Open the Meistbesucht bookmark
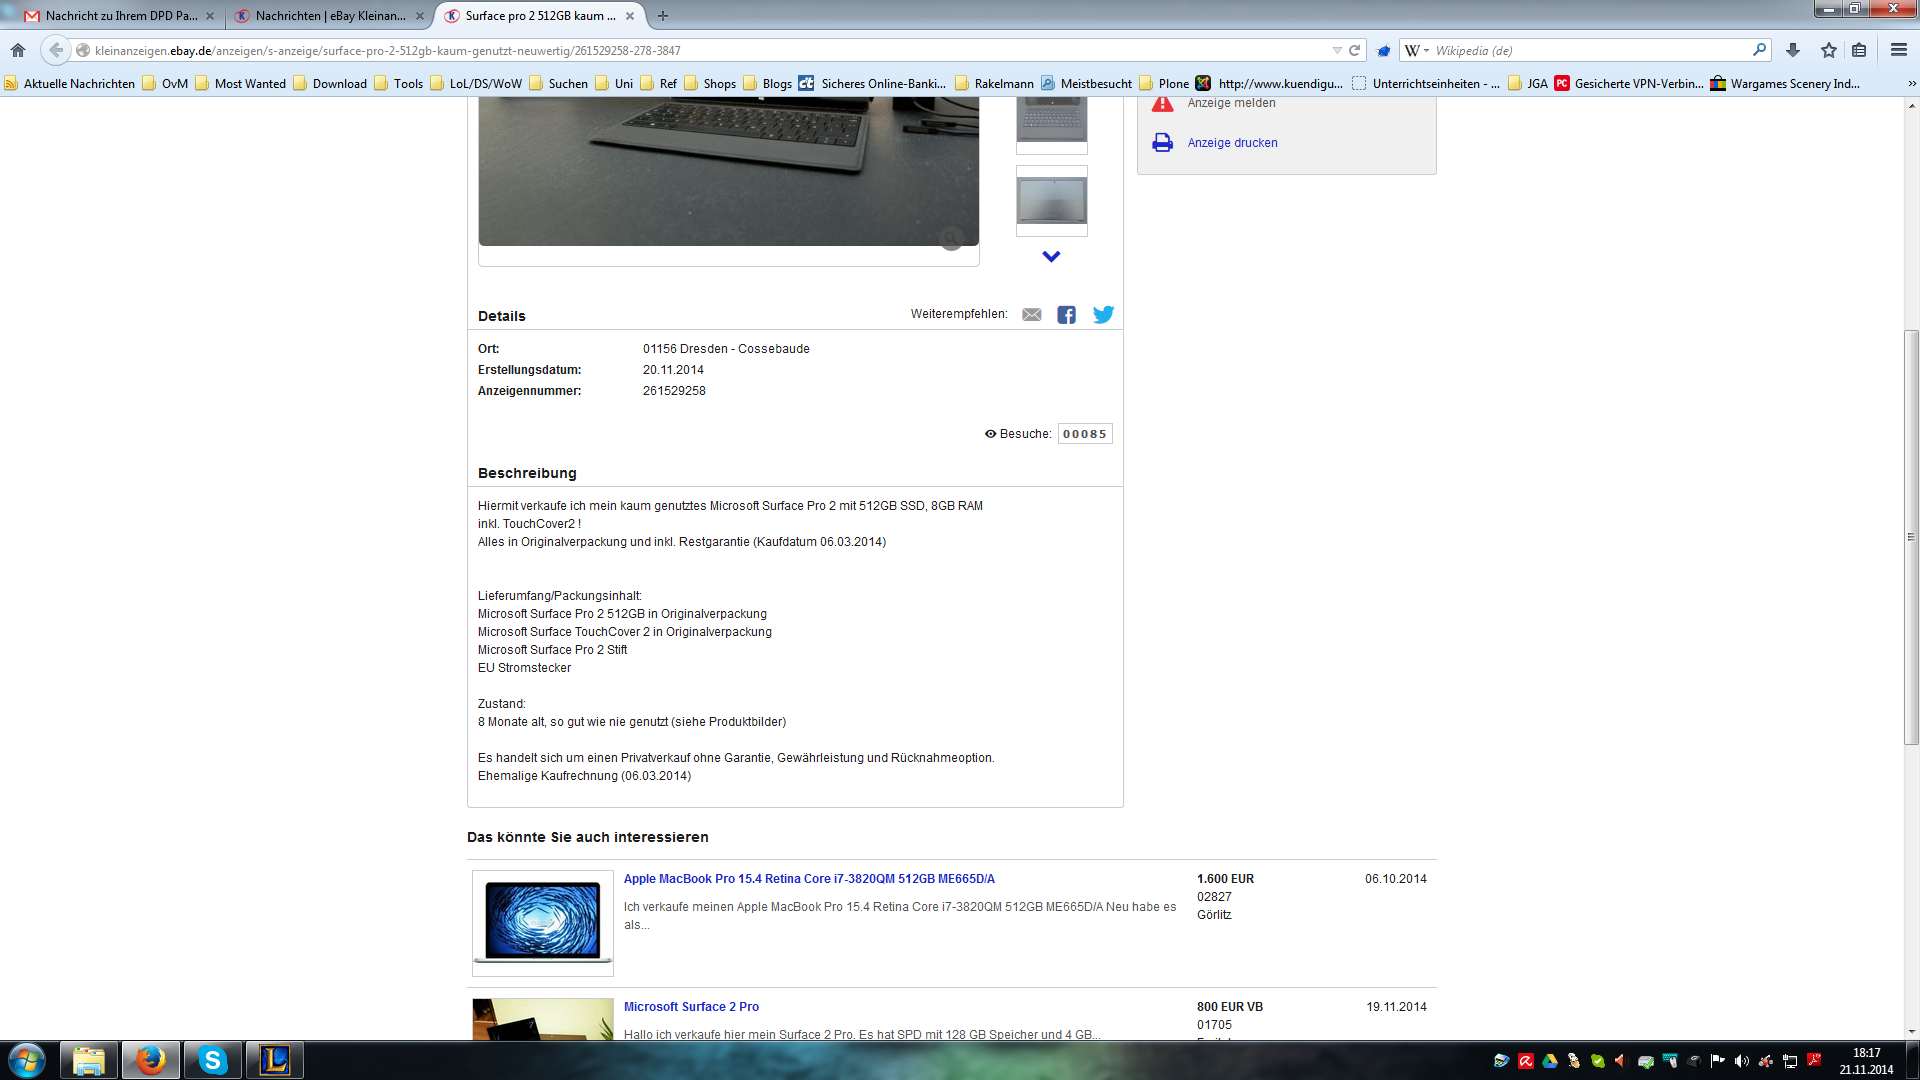Viewport: 1920px width, 1080px height. click(x=1086, y=84)
